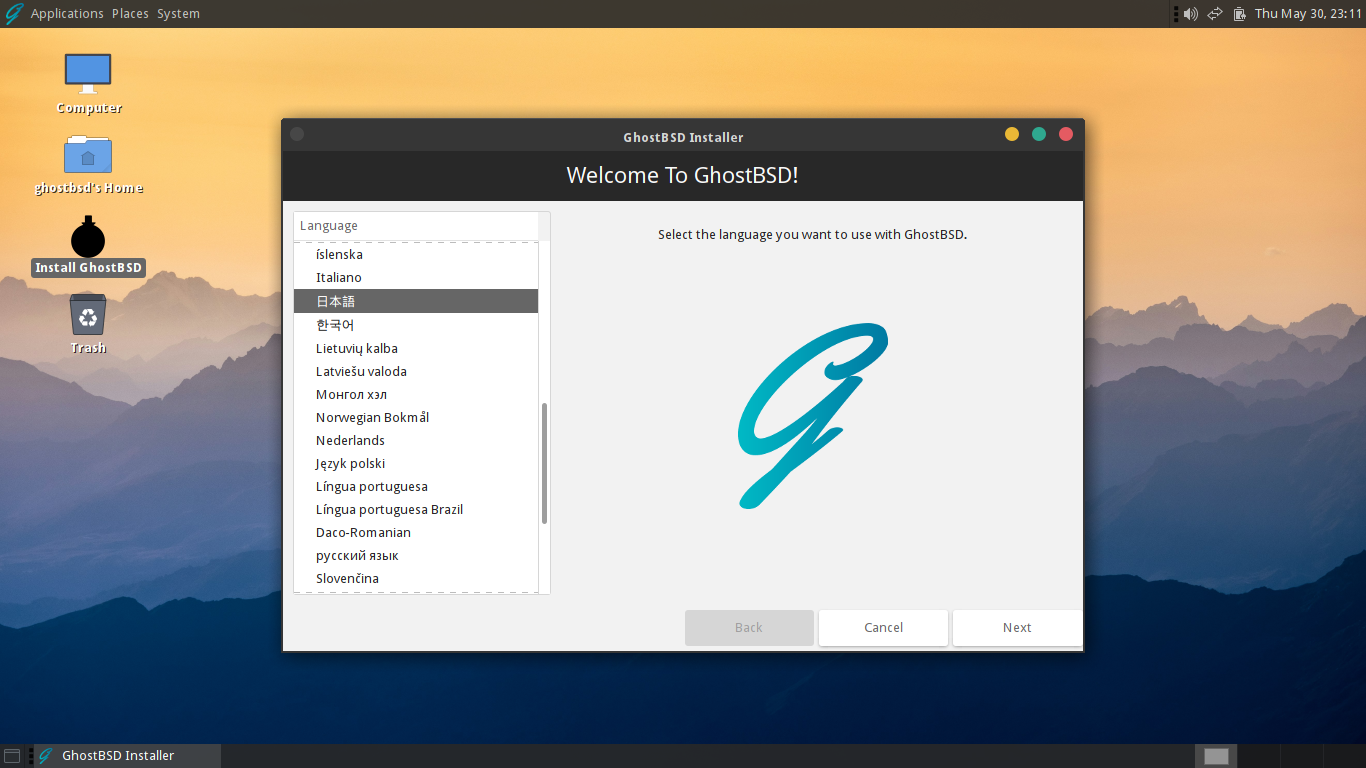
Task: Open the Computer desktop icon
Action: pos(88,73)
